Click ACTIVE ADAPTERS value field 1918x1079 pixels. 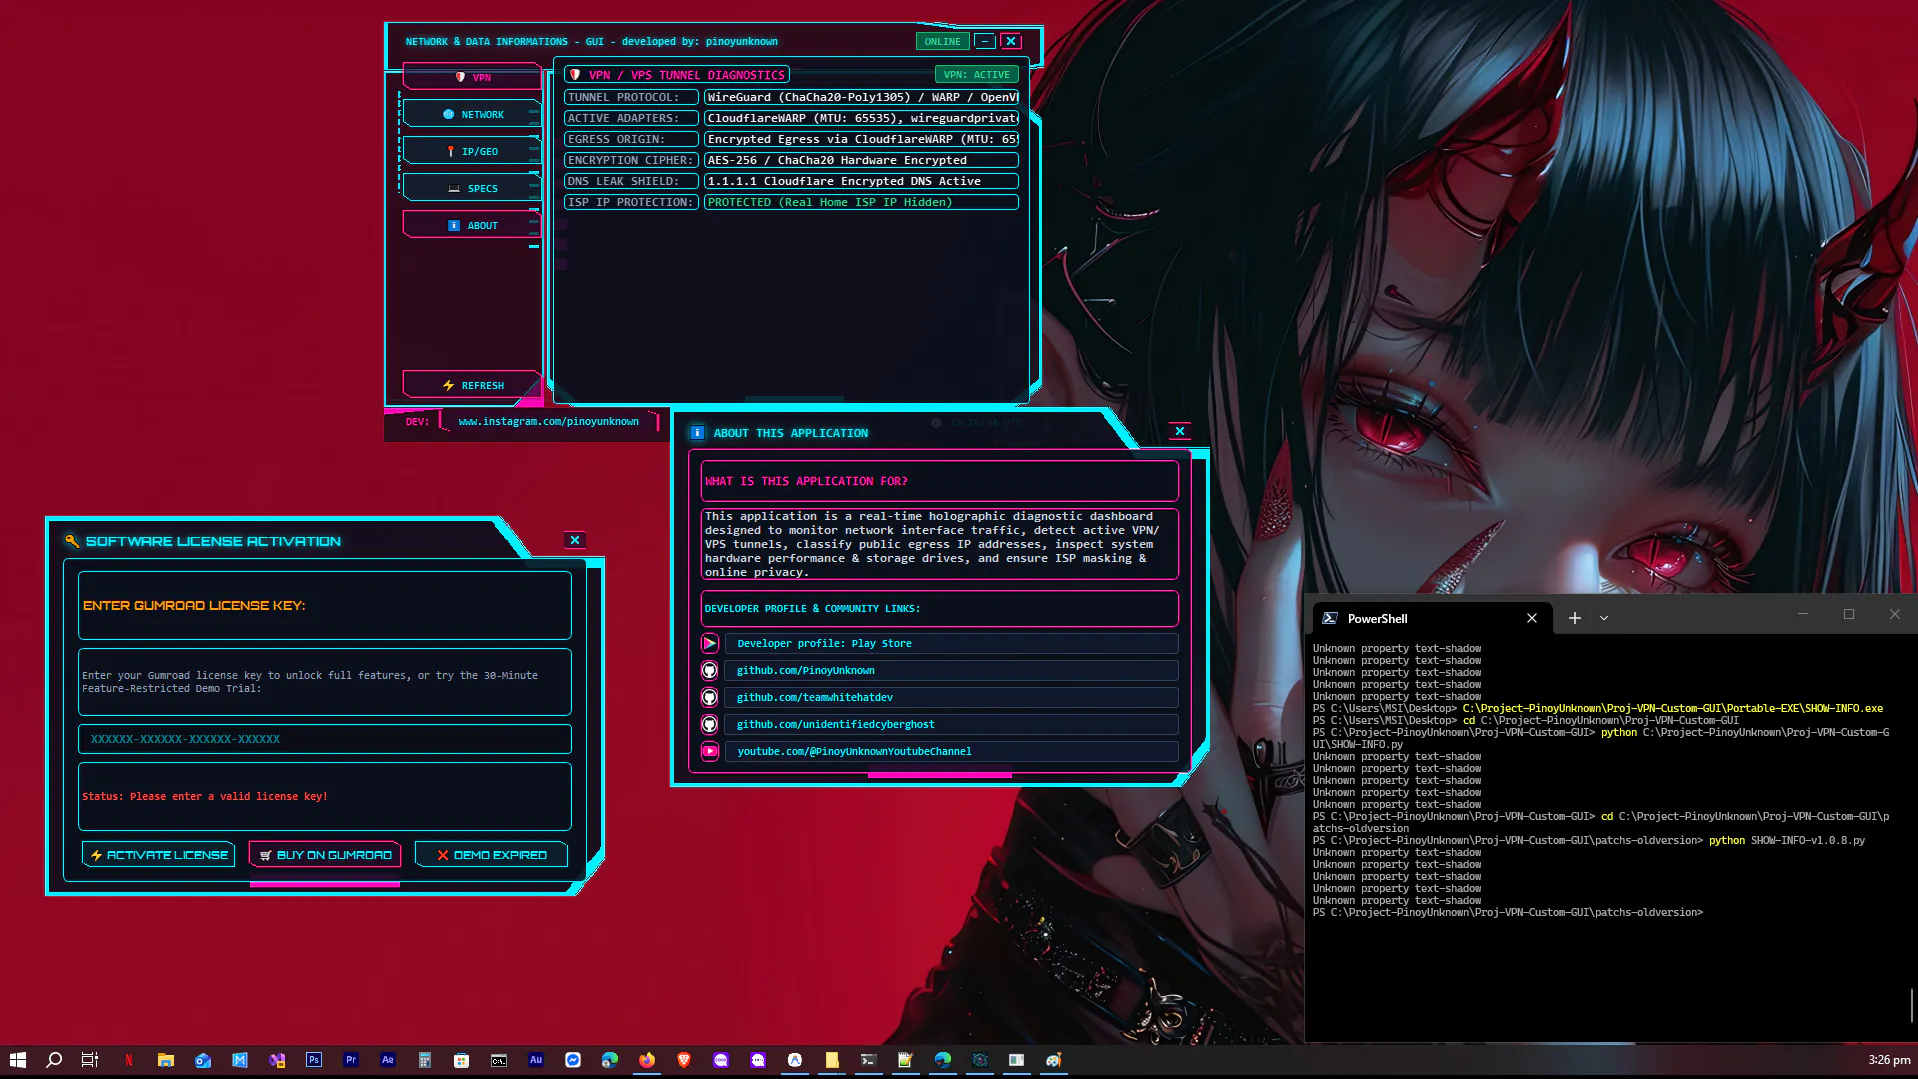point(861,118)
